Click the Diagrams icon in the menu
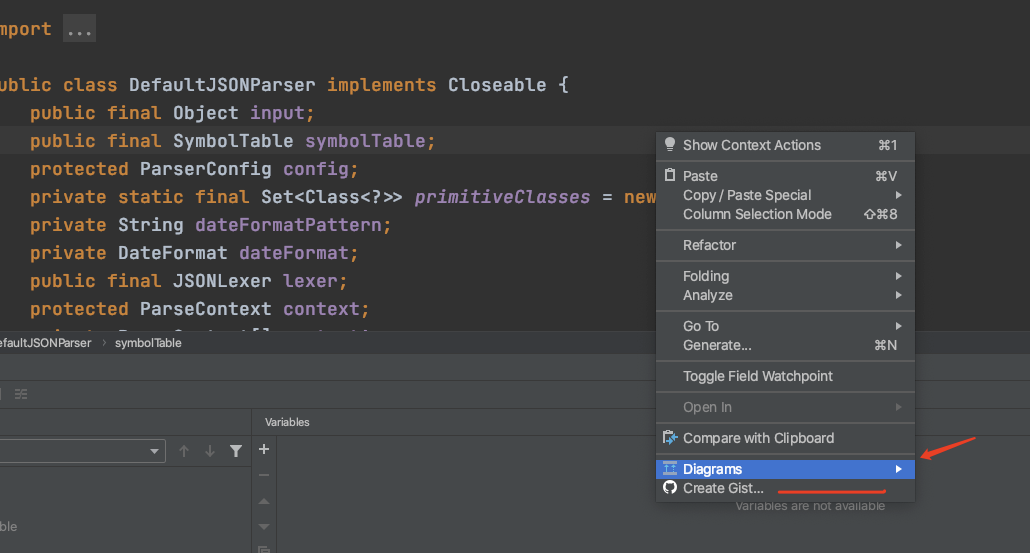The width and height of the screenshot is (1030, 553). click(x=669, y=468)
